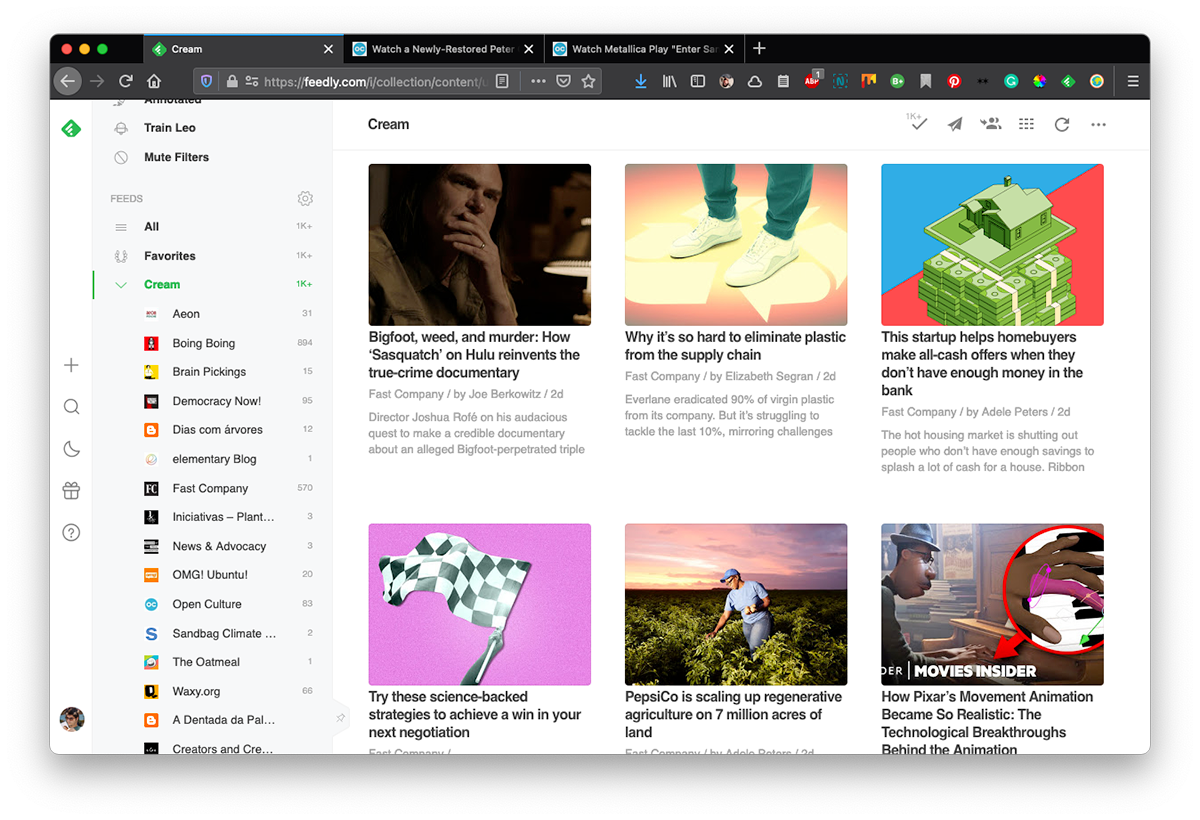Open the help question mark icon
The width and height of the screenshot is (1200, 820).
click(71, 533)
